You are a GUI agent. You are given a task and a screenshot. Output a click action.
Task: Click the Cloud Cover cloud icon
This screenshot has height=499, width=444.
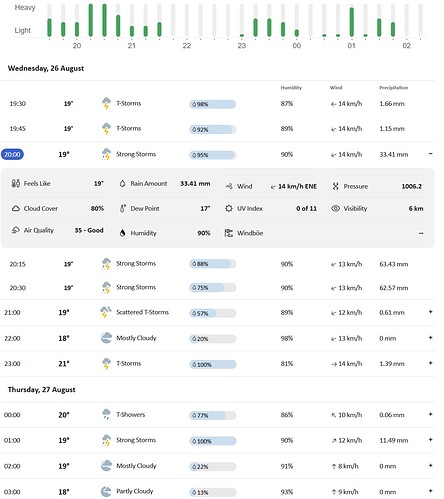pos(16,209)
